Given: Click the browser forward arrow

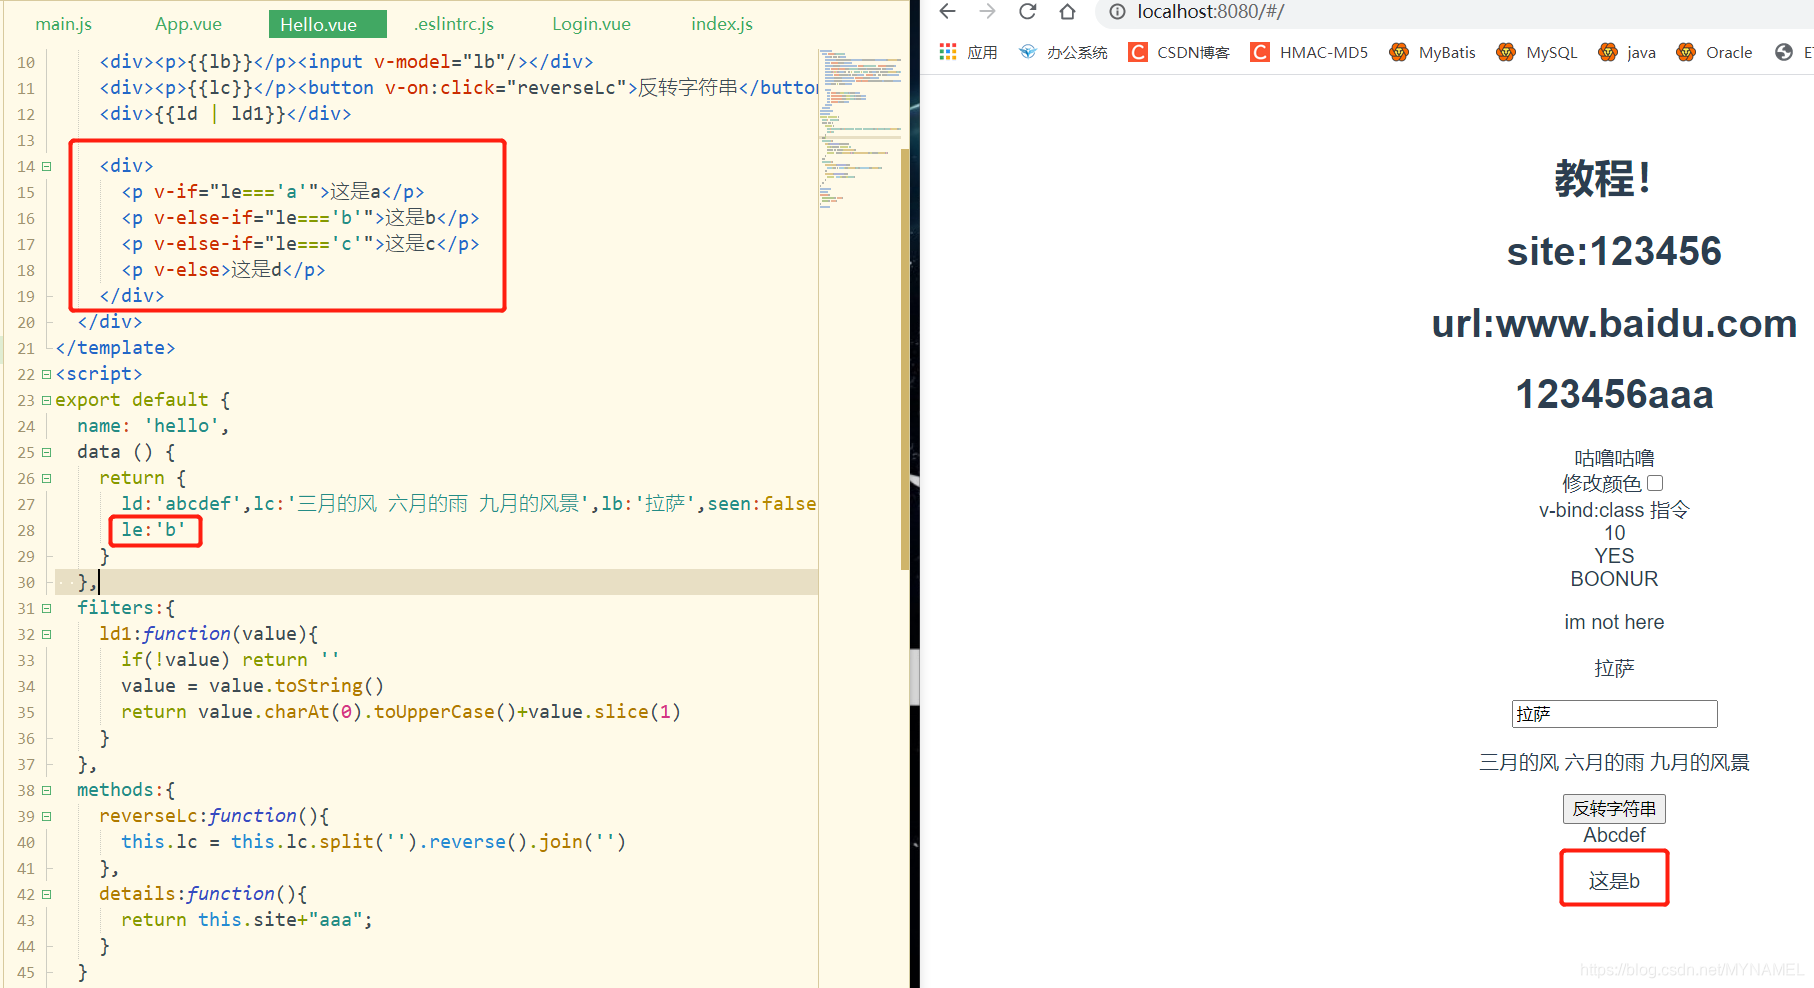Looking at the screenshot, I should click(x=988, y=12).
